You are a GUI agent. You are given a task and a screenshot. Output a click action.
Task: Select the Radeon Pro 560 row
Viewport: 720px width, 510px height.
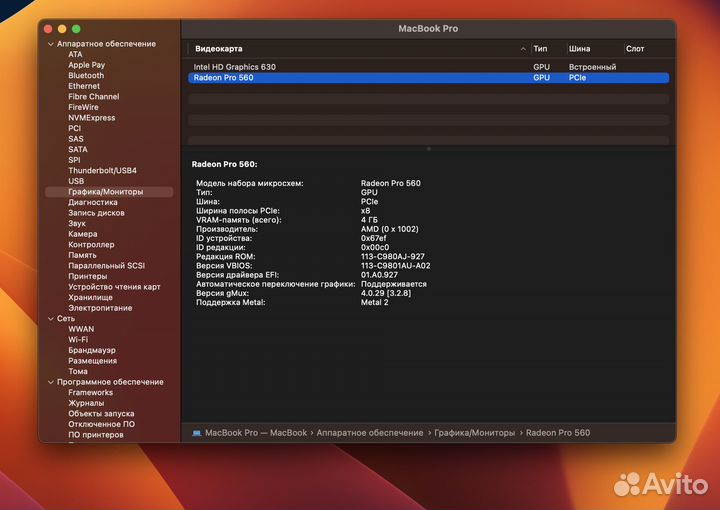[428, 78]
